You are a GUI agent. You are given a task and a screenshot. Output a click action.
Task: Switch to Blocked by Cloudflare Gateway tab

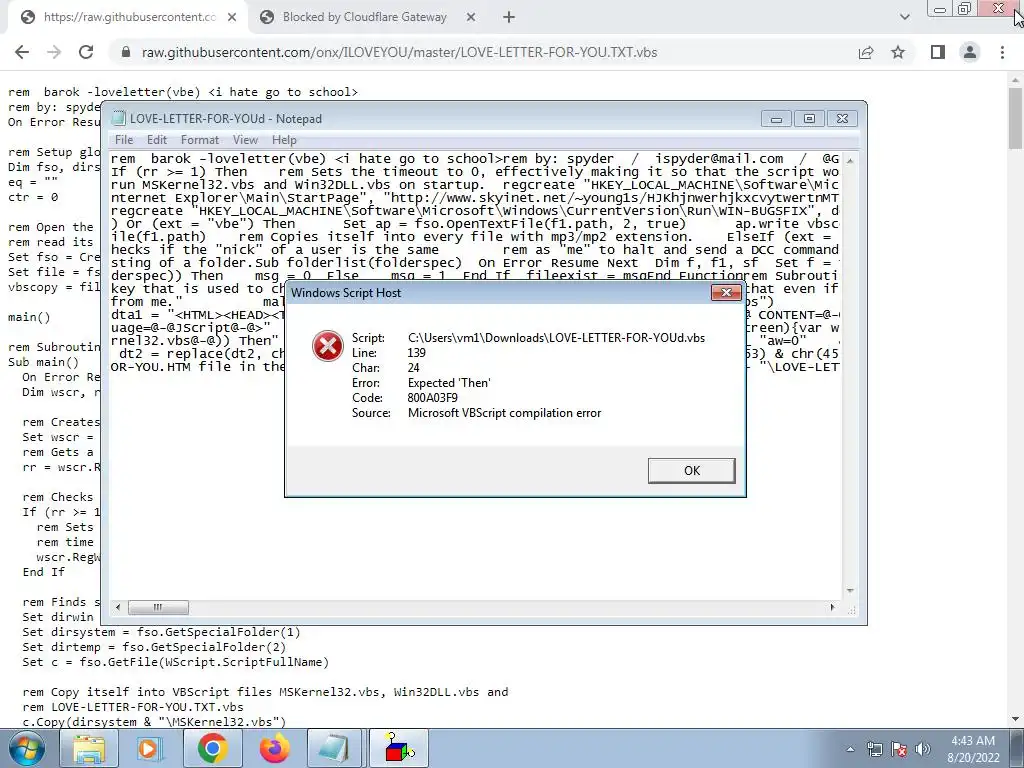click(364, 18)
